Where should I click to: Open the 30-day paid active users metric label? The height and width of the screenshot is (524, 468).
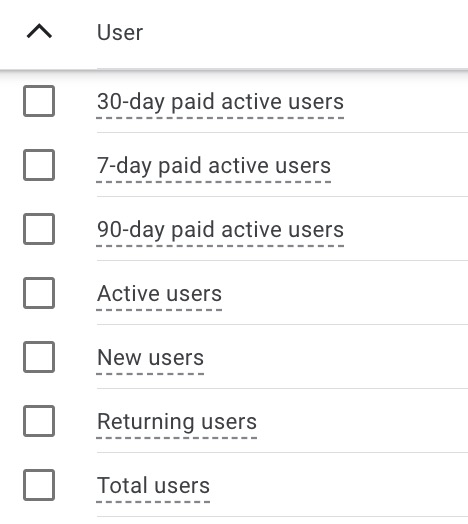[220, 102]
